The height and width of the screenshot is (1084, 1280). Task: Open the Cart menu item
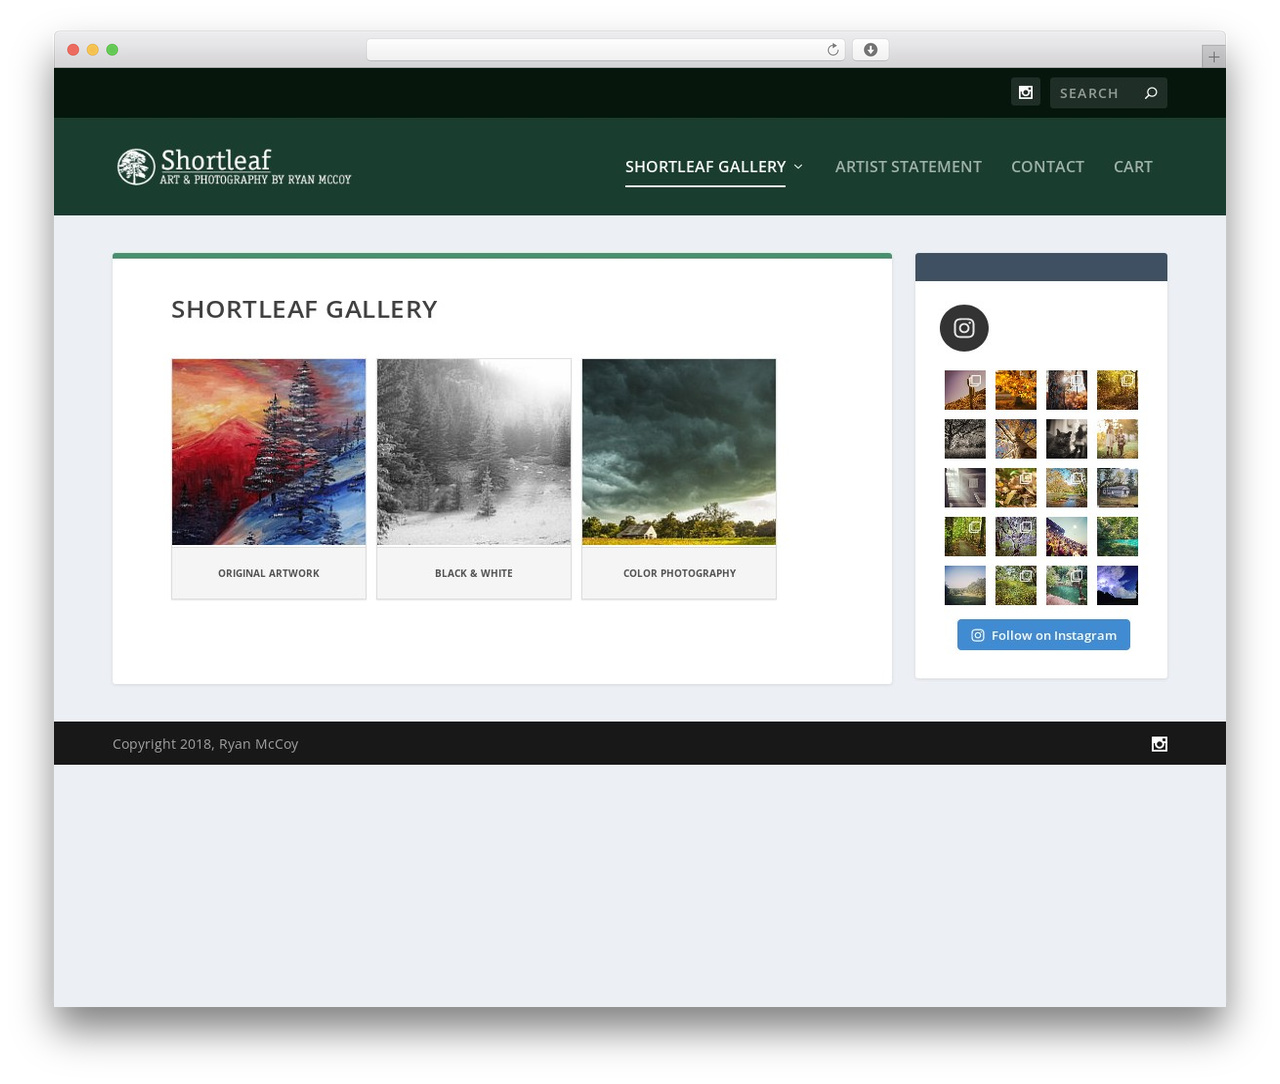coord(1133,167)
